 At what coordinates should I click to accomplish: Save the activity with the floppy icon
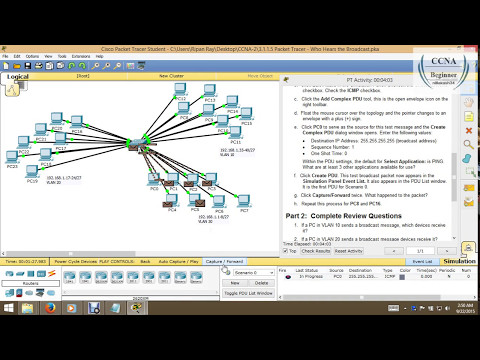coord(28,66)
